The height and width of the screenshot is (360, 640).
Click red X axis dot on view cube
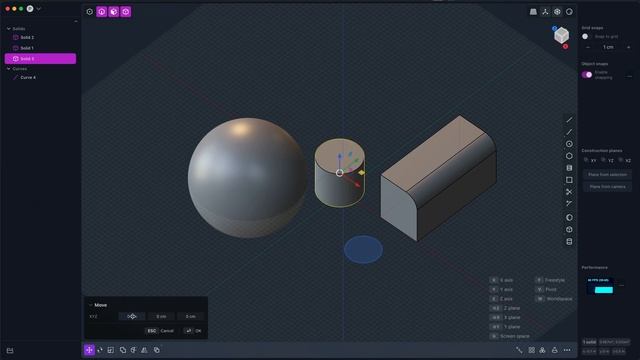(x=565, y=47)
